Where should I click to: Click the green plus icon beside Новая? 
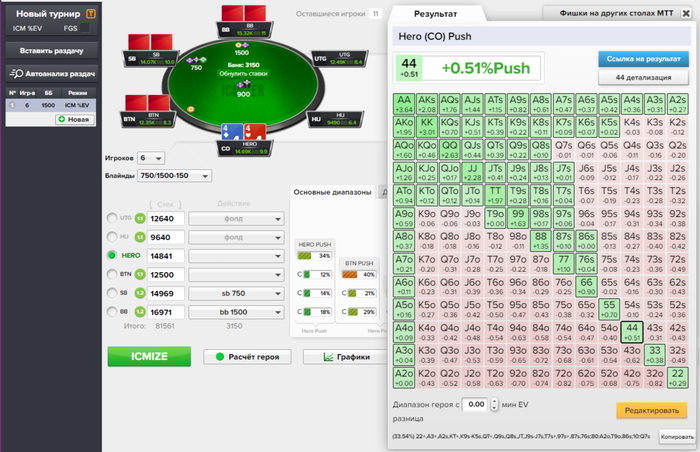tap(62, 119)
